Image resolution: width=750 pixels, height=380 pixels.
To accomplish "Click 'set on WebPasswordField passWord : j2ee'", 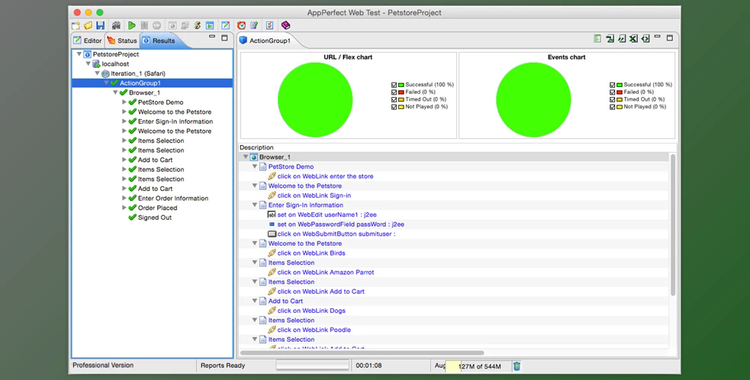I will (341, 224).
